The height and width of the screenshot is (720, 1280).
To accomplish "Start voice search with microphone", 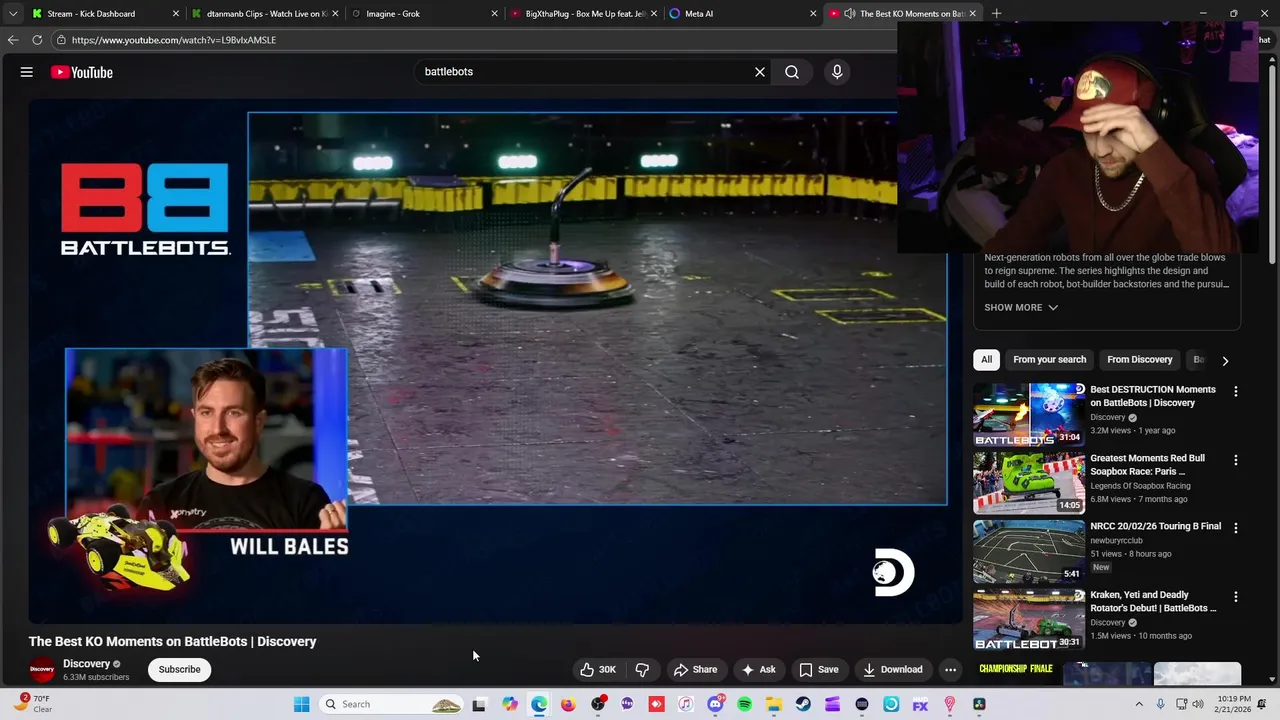I will [x=837, y=72].
